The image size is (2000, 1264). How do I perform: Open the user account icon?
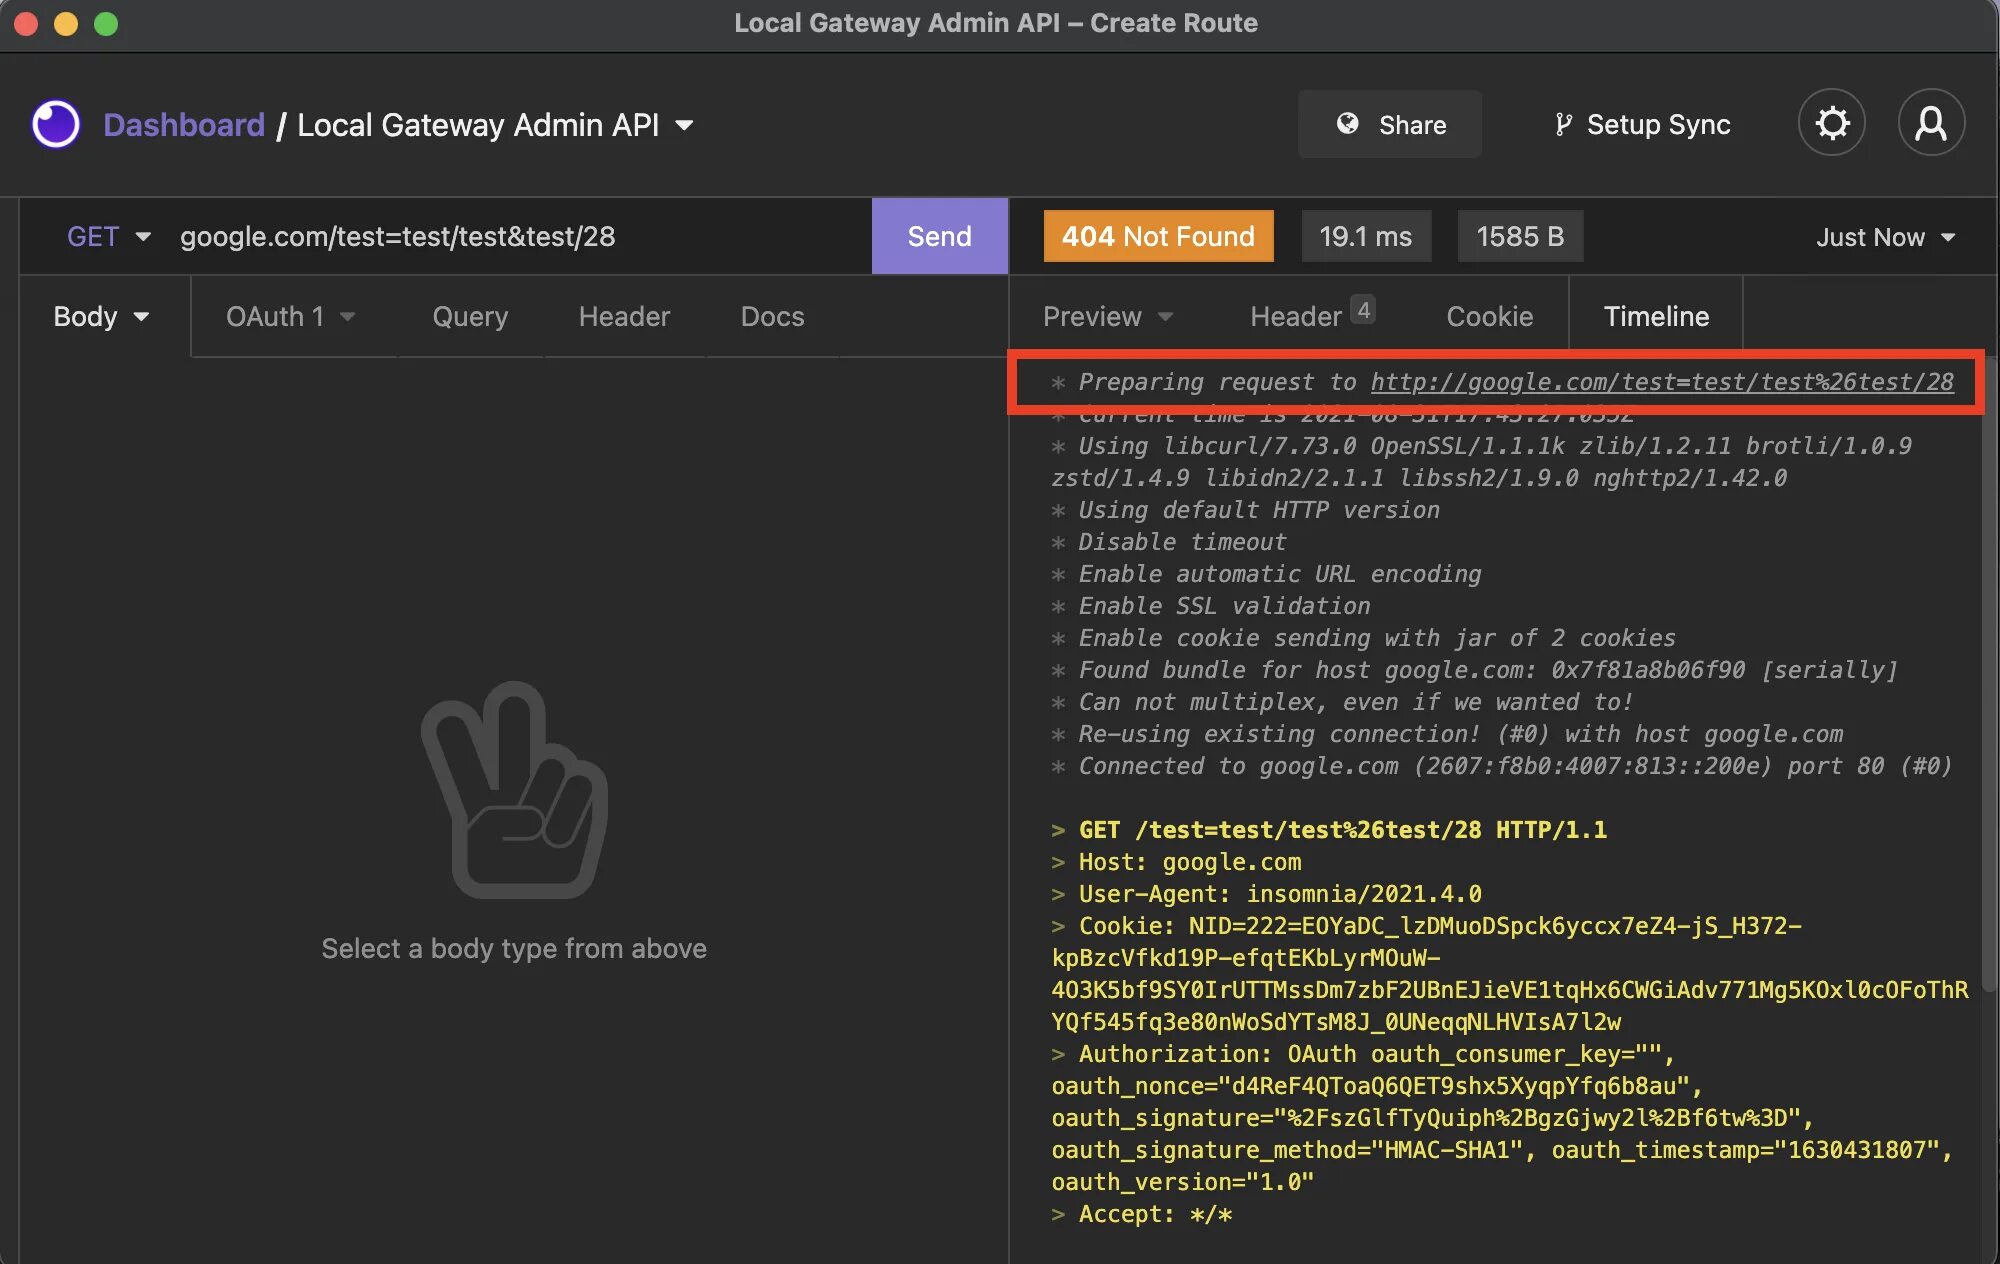[x=1930, y=124]
